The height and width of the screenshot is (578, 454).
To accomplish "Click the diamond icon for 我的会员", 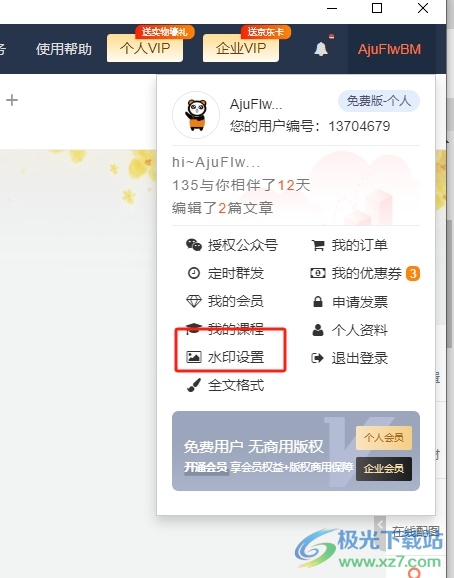I will click(x=194, y=301).
